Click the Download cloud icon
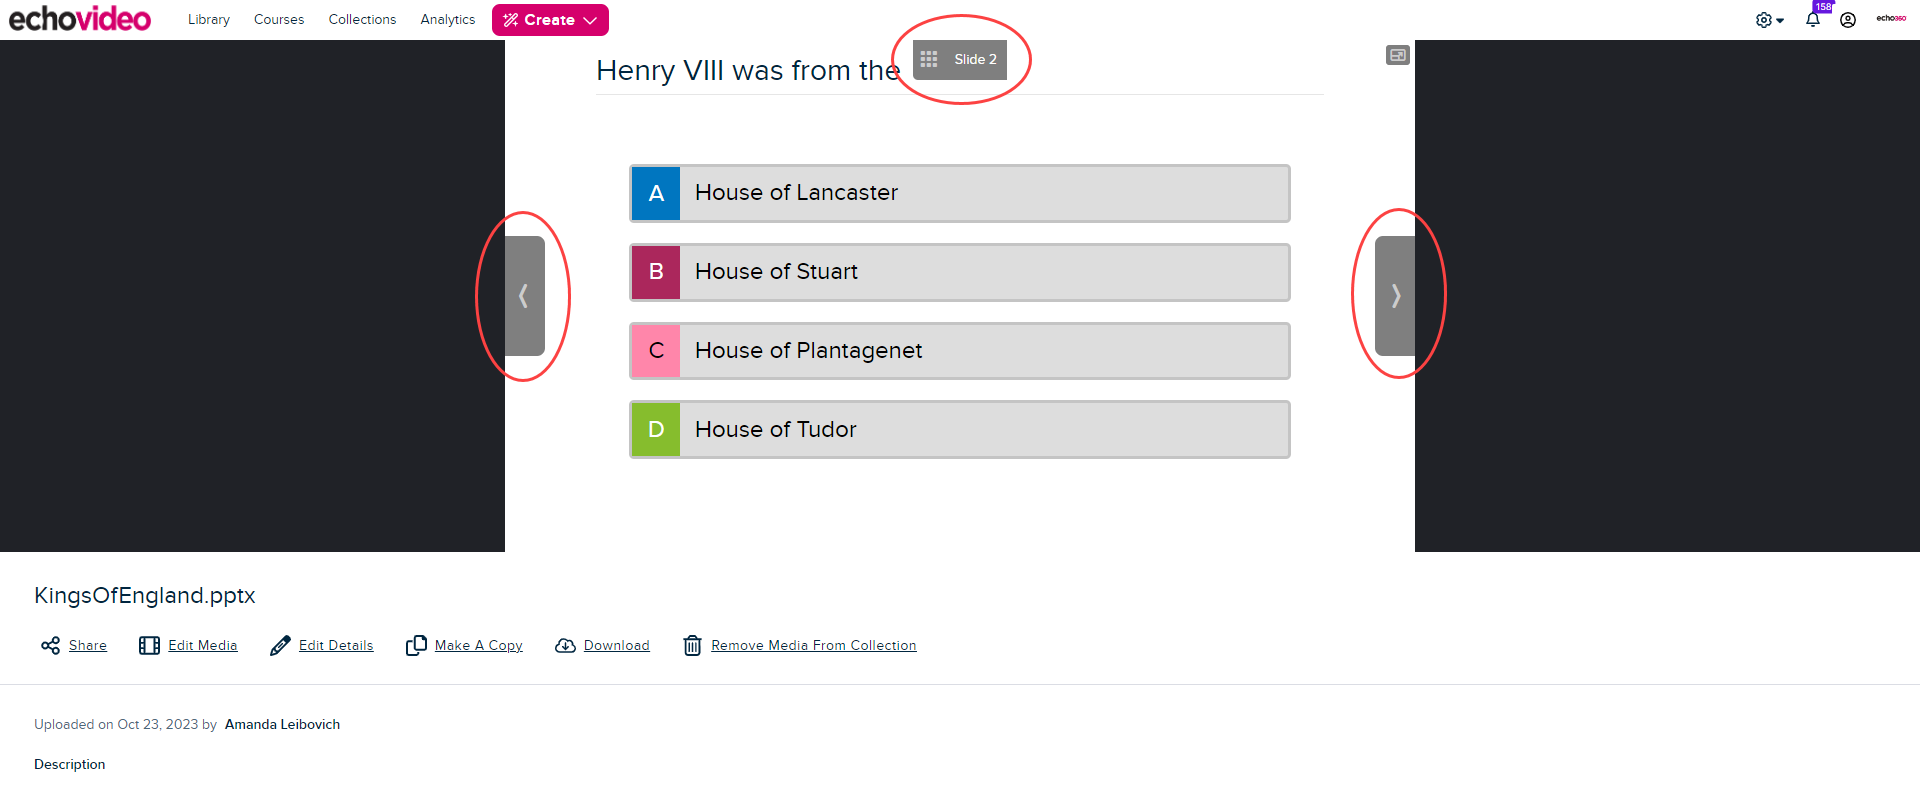 click(x=565, y=646)
